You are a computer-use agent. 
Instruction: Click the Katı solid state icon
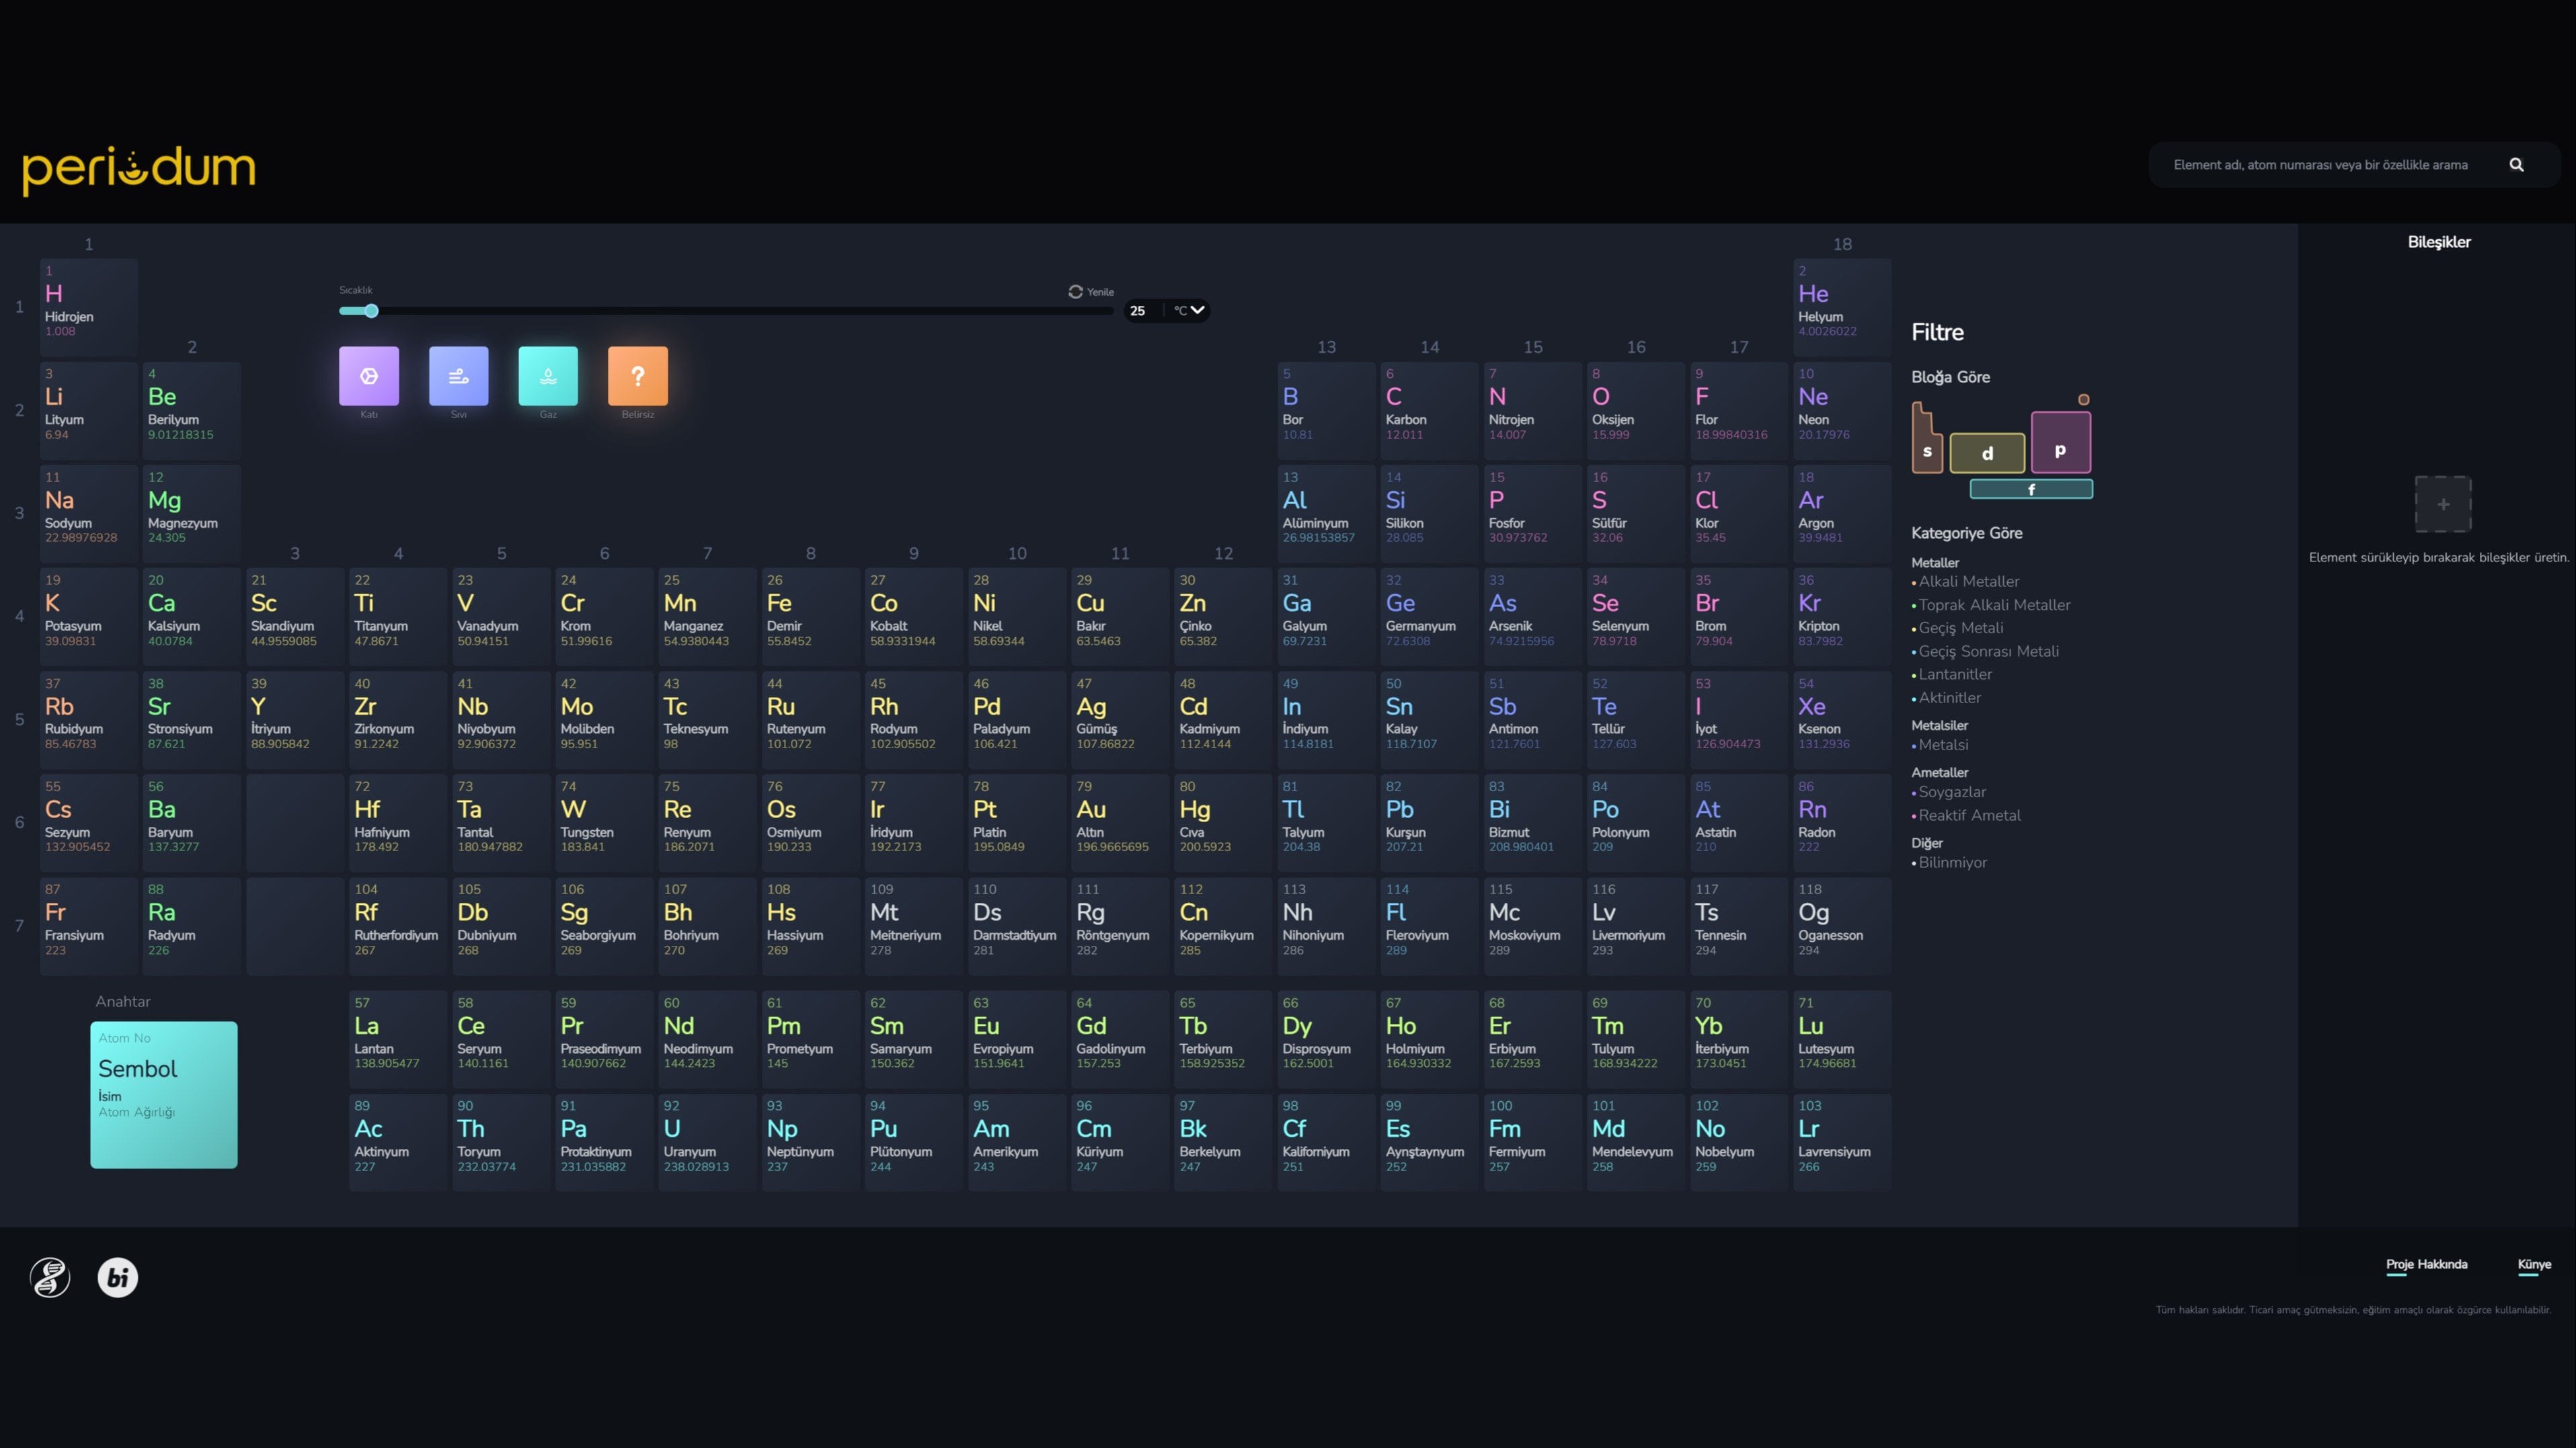click(369, 376)
